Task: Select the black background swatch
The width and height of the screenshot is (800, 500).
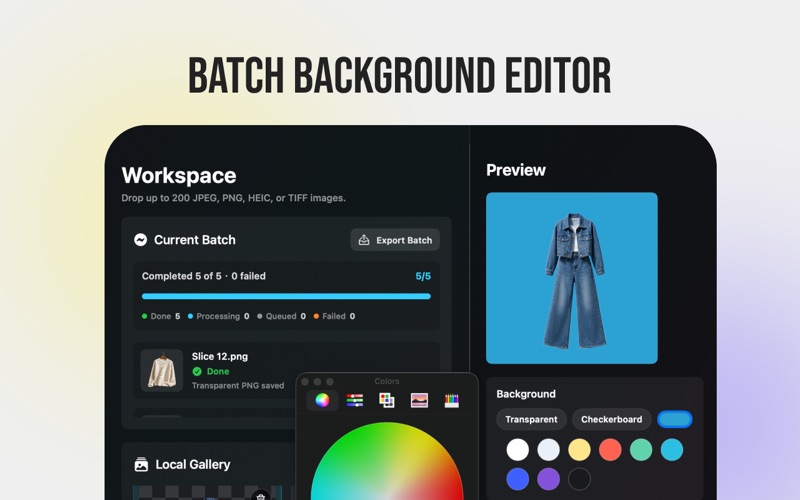Action: pos(579,479)
